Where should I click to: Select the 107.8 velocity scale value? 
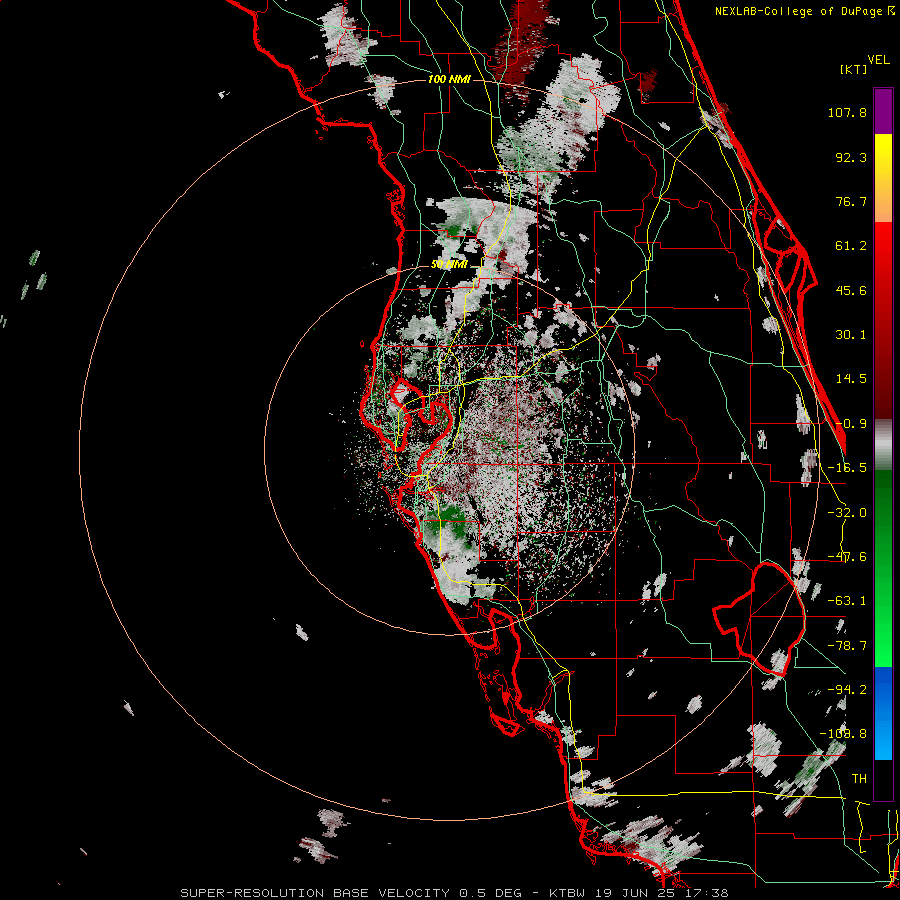click(x=847, y=112)
